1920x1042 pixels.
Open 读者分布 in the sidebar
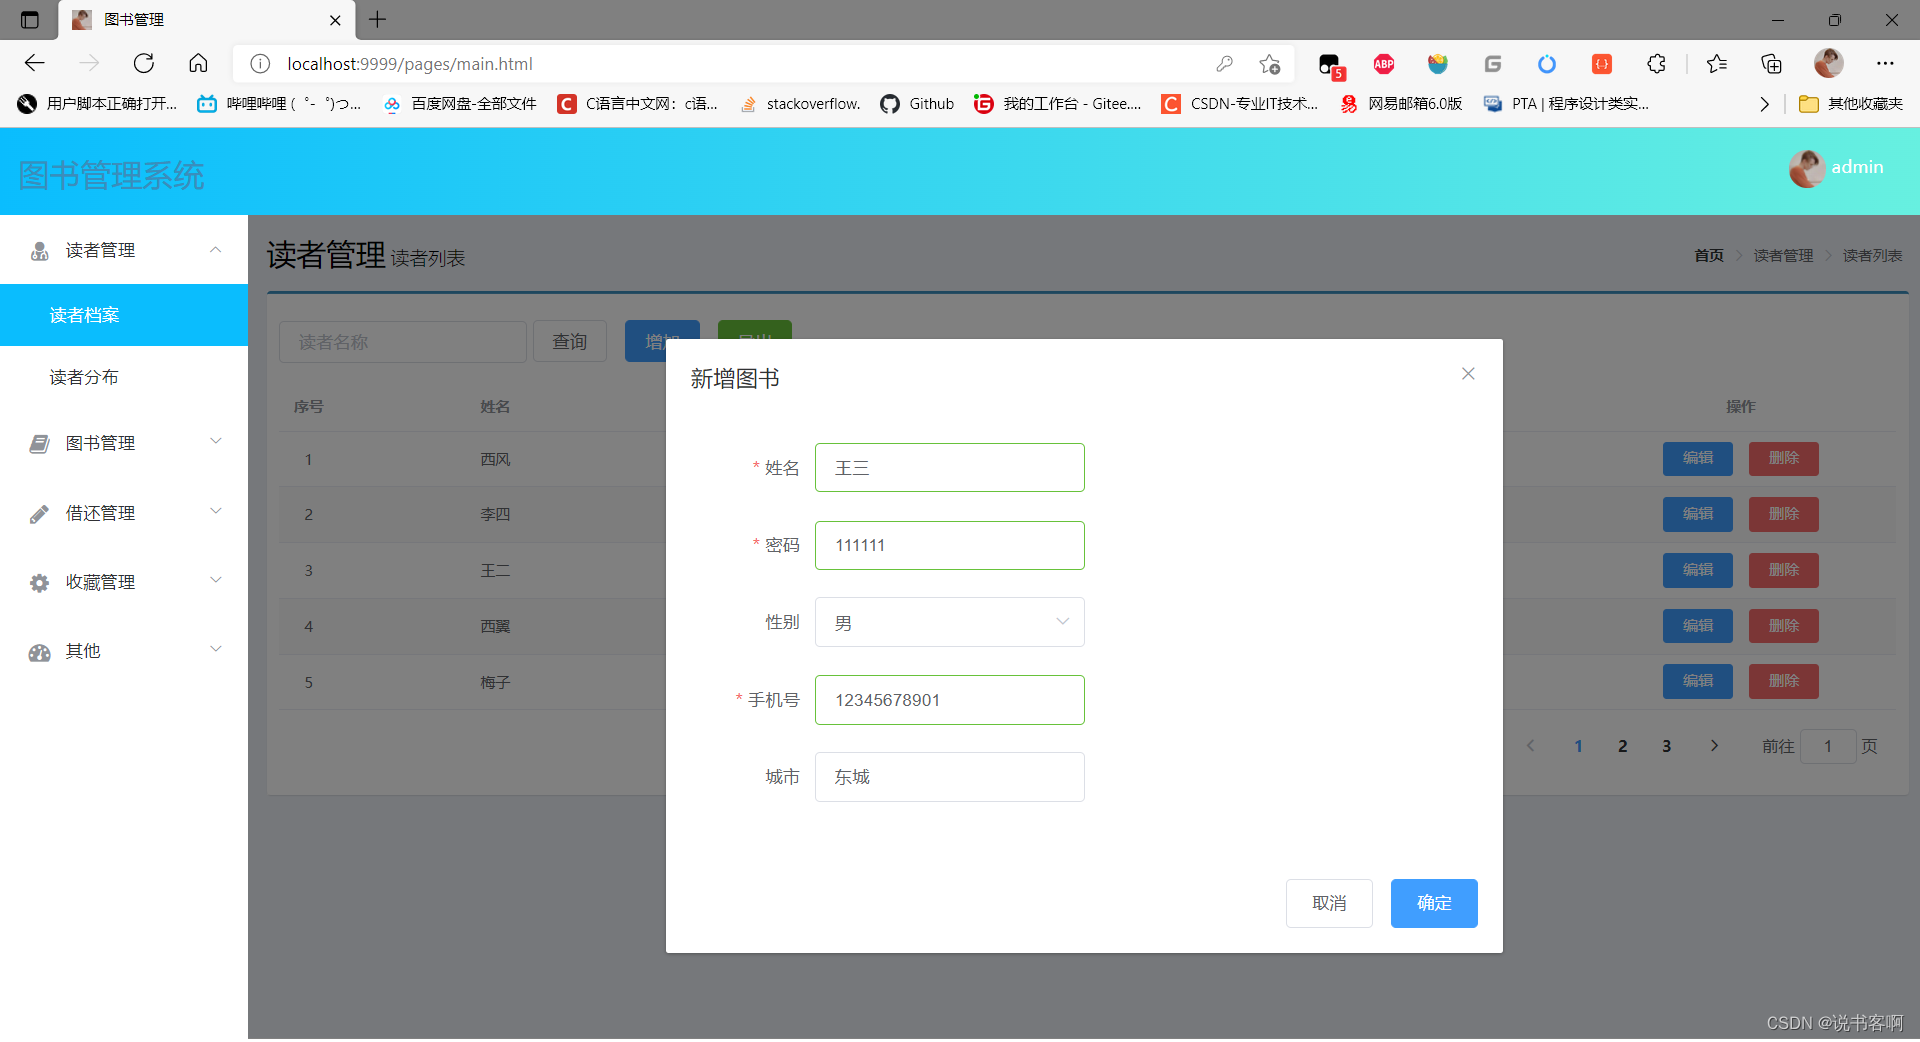click(x=124, y=377)
